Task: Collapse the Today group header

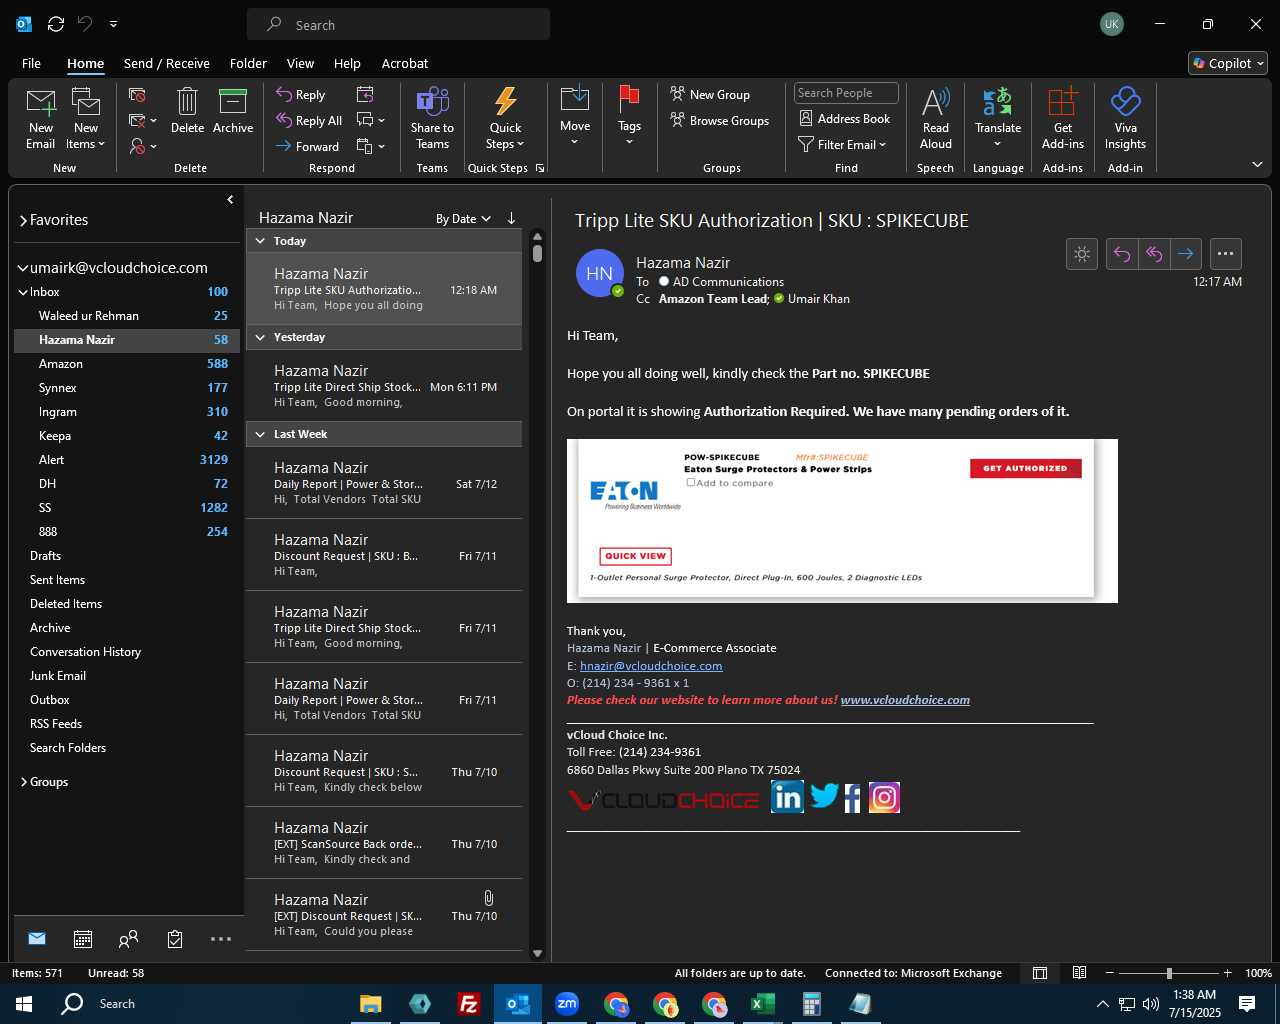Action: click(260, 241)
